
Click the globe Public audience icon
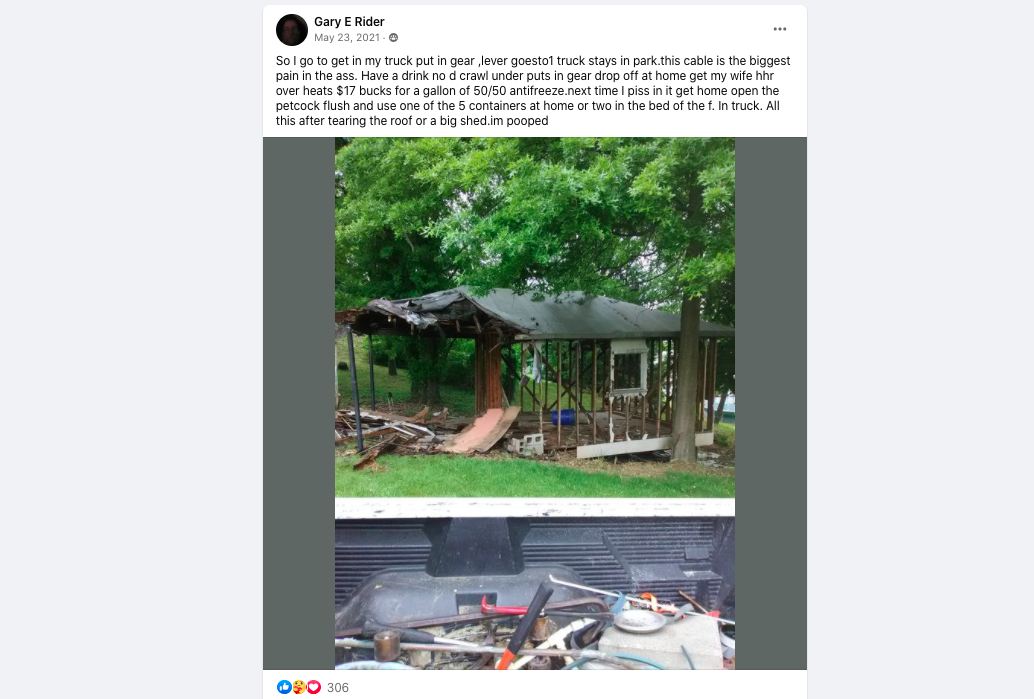[x=394, y=38]
